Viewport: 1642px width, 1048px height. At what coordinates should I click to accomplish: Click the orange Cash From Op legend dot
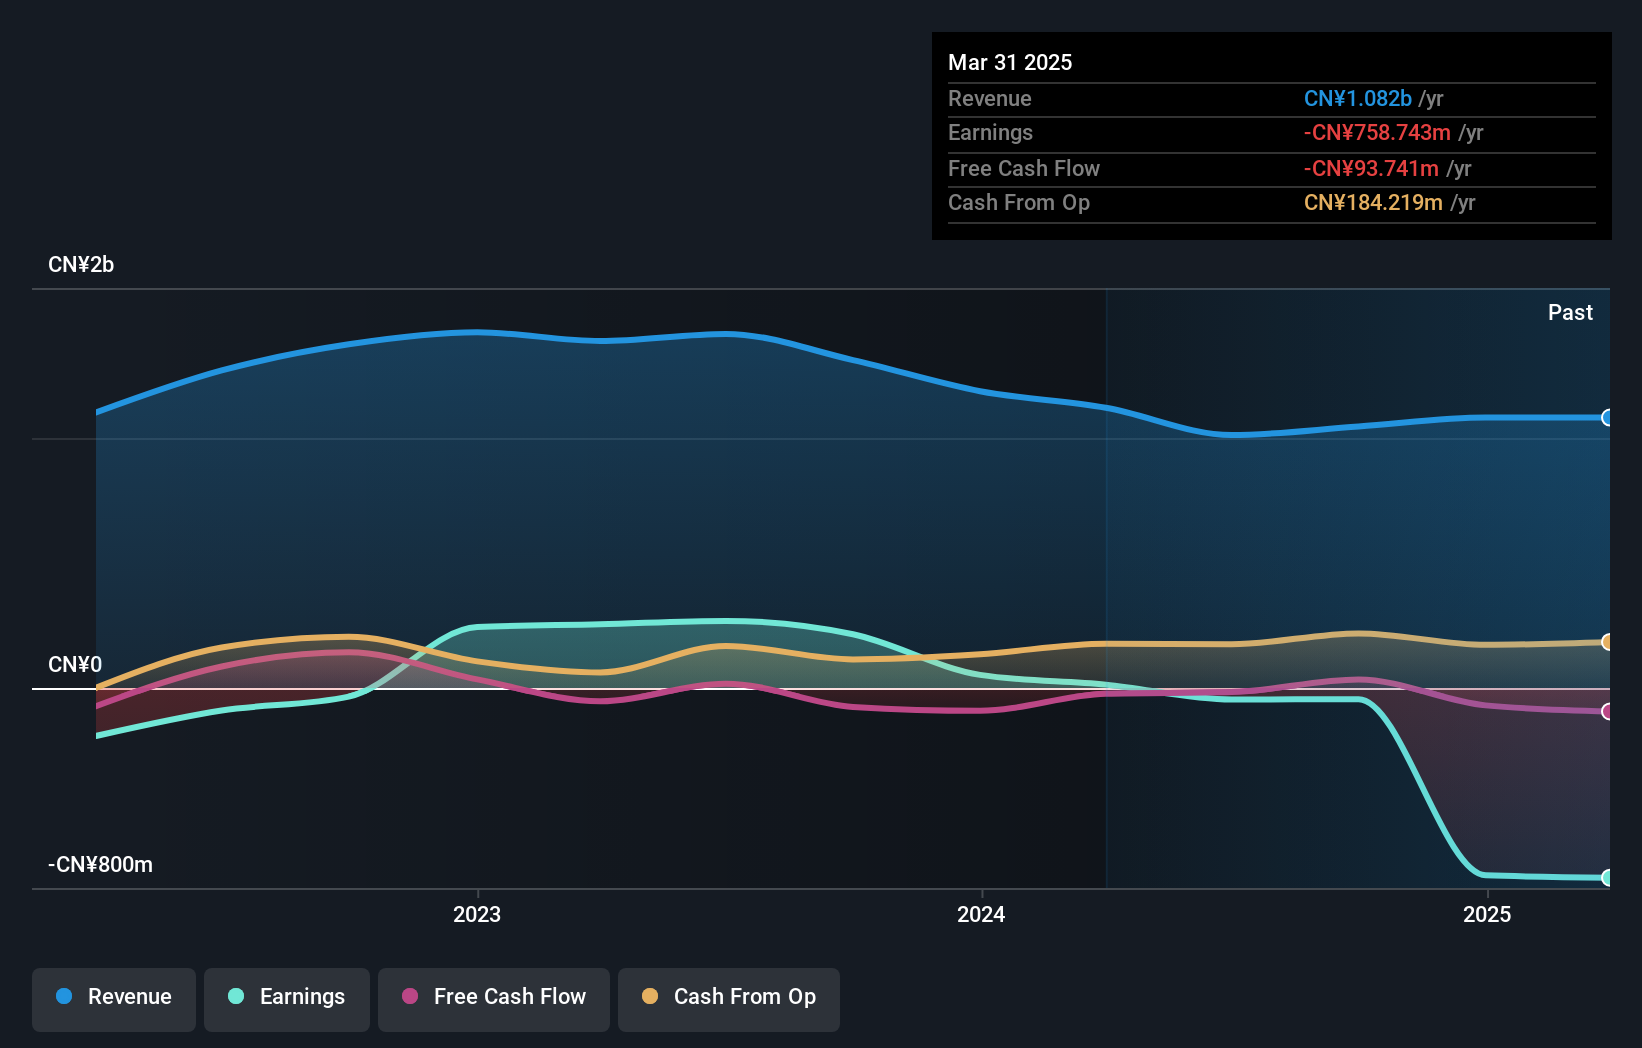pos(650,996)
